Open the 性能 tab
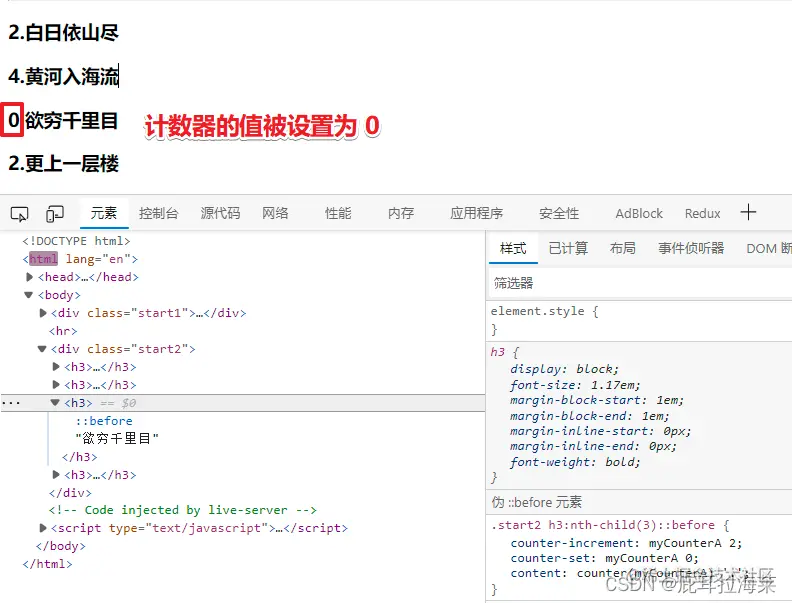The height and width of the screenshot is (603, 792). click(x=338, y=213)
